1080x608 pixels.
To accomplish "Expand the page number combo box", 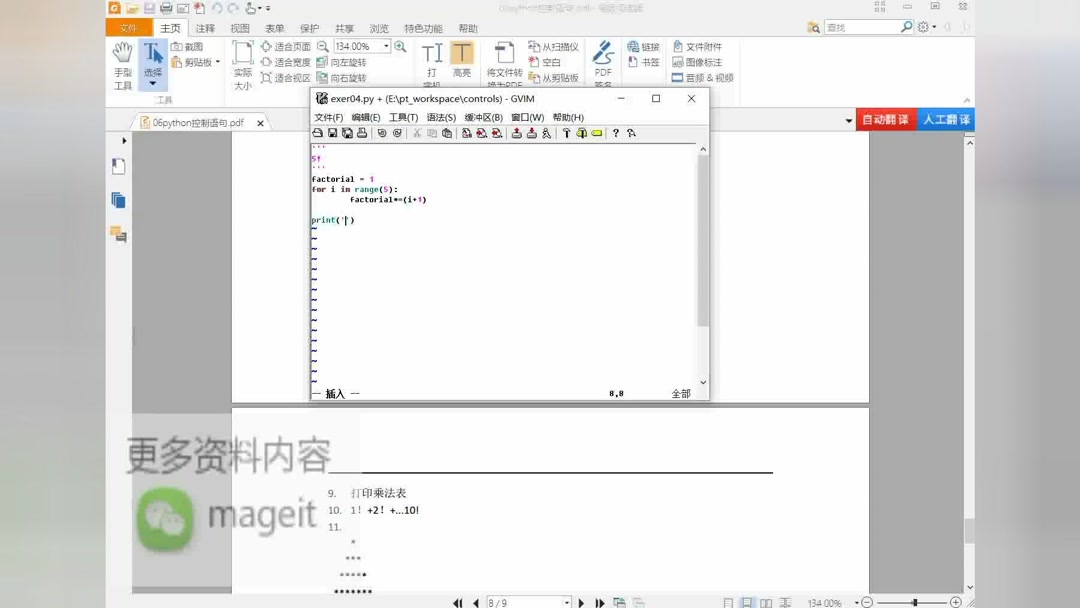I will pyautogui.click(x=567, y=602).
